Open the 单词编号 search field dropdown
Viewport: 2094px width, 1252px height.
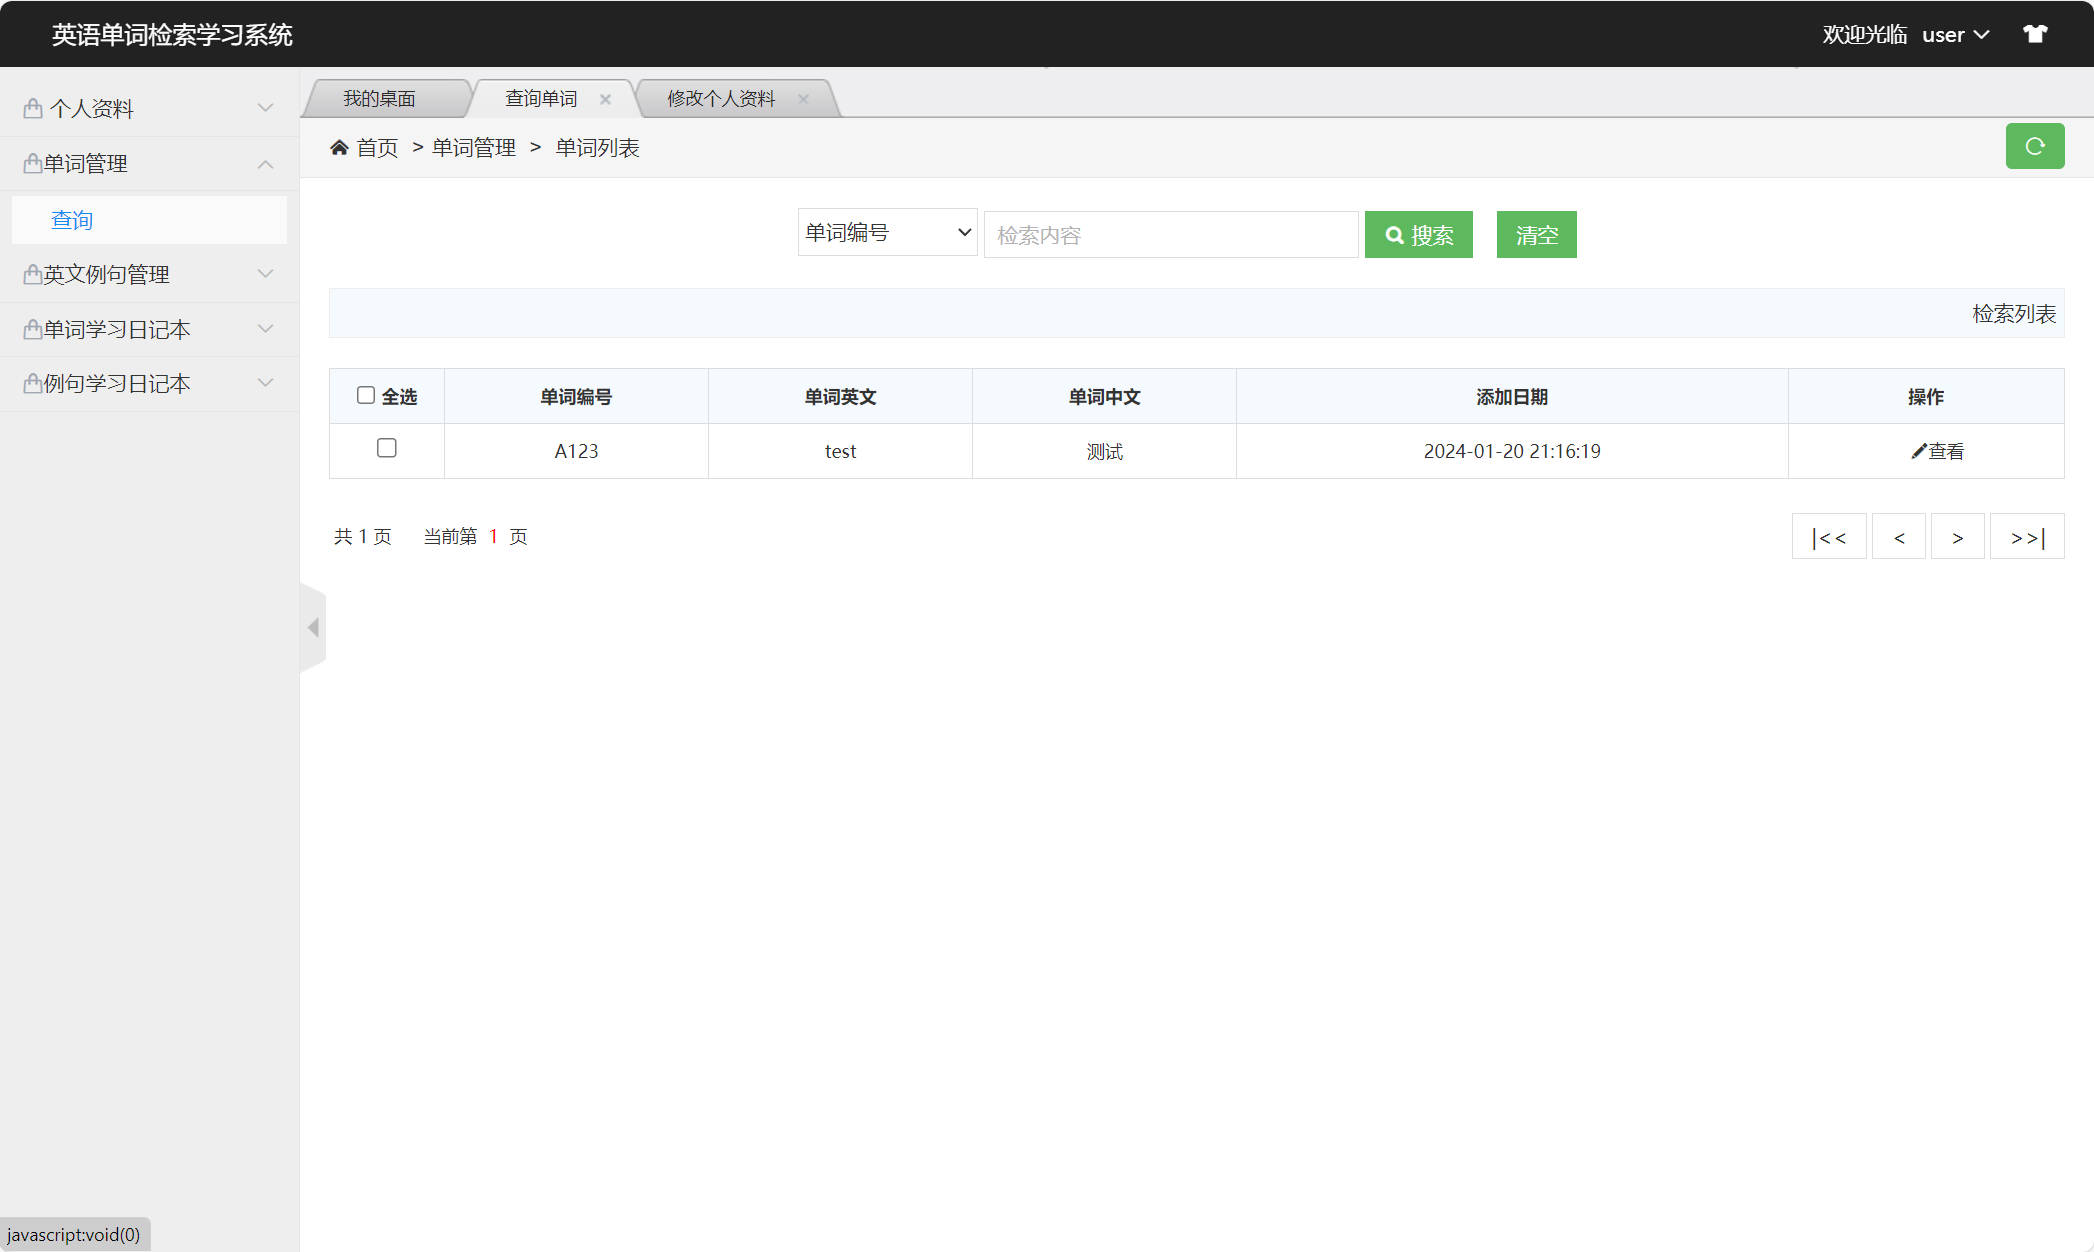pyautogui.click(x=887, y=233)
